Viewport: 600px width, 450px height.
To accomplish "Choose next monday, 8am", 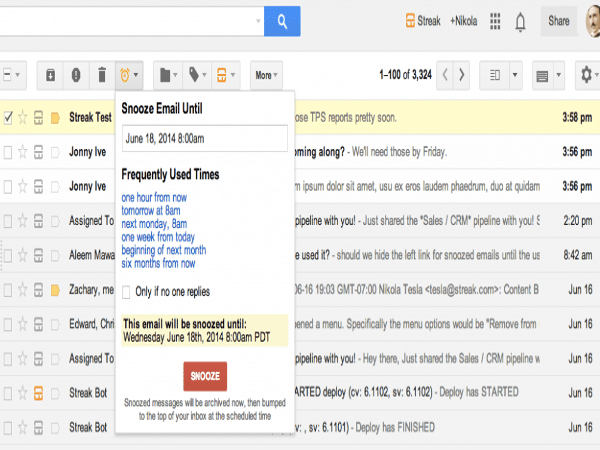I will point(154,223).
